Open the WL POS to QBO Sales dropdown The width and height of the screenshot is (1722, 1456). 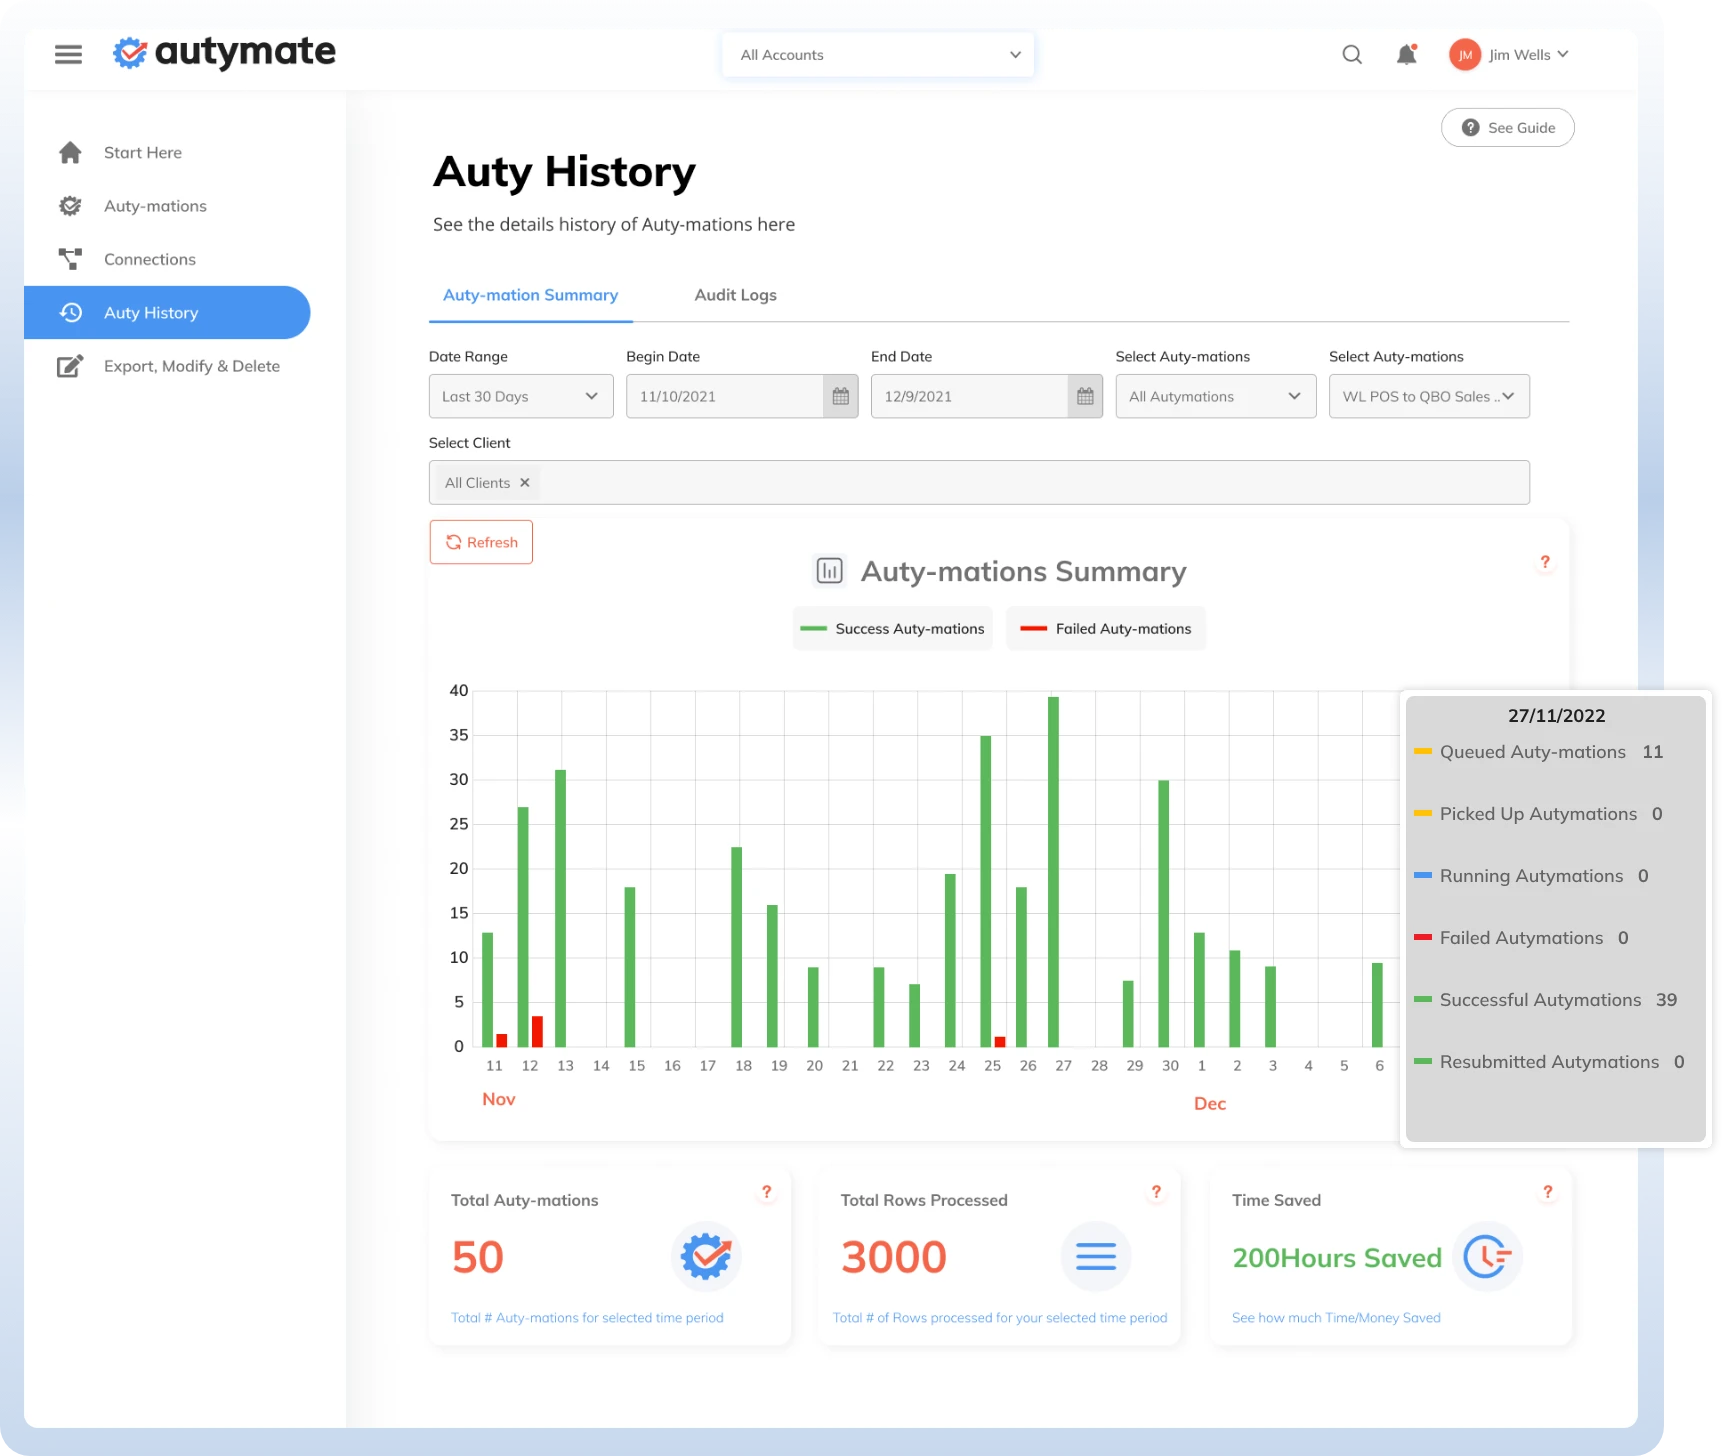[1428, 396]
